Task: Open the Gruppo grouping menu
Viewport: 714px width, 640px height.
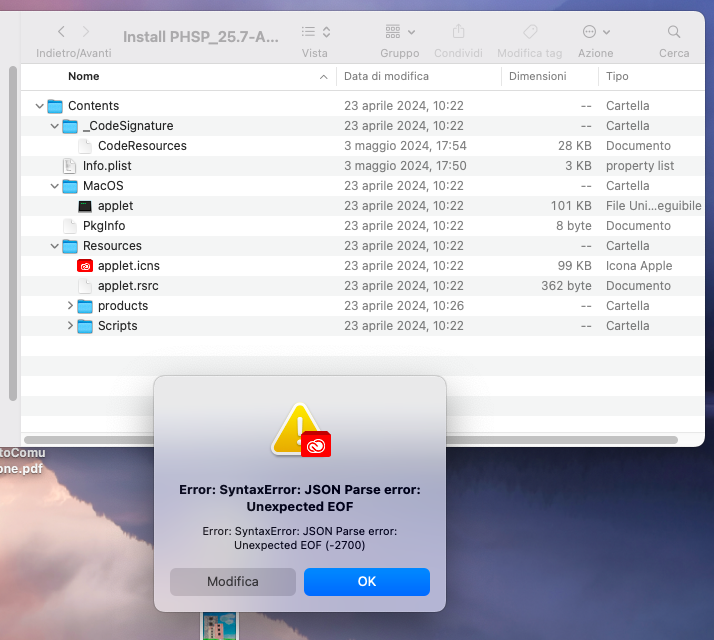Action: [x=400, y=32]
